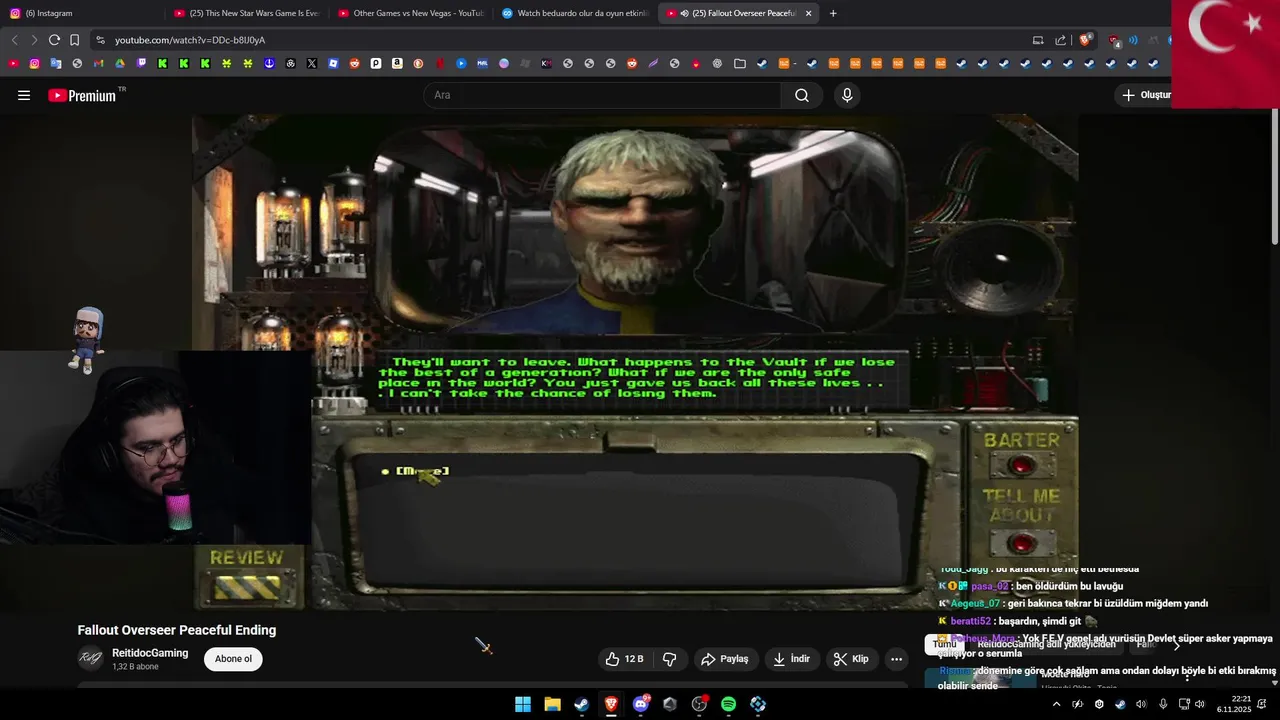
Task: Subscribe using the Abone ol button
Action: 233,659
